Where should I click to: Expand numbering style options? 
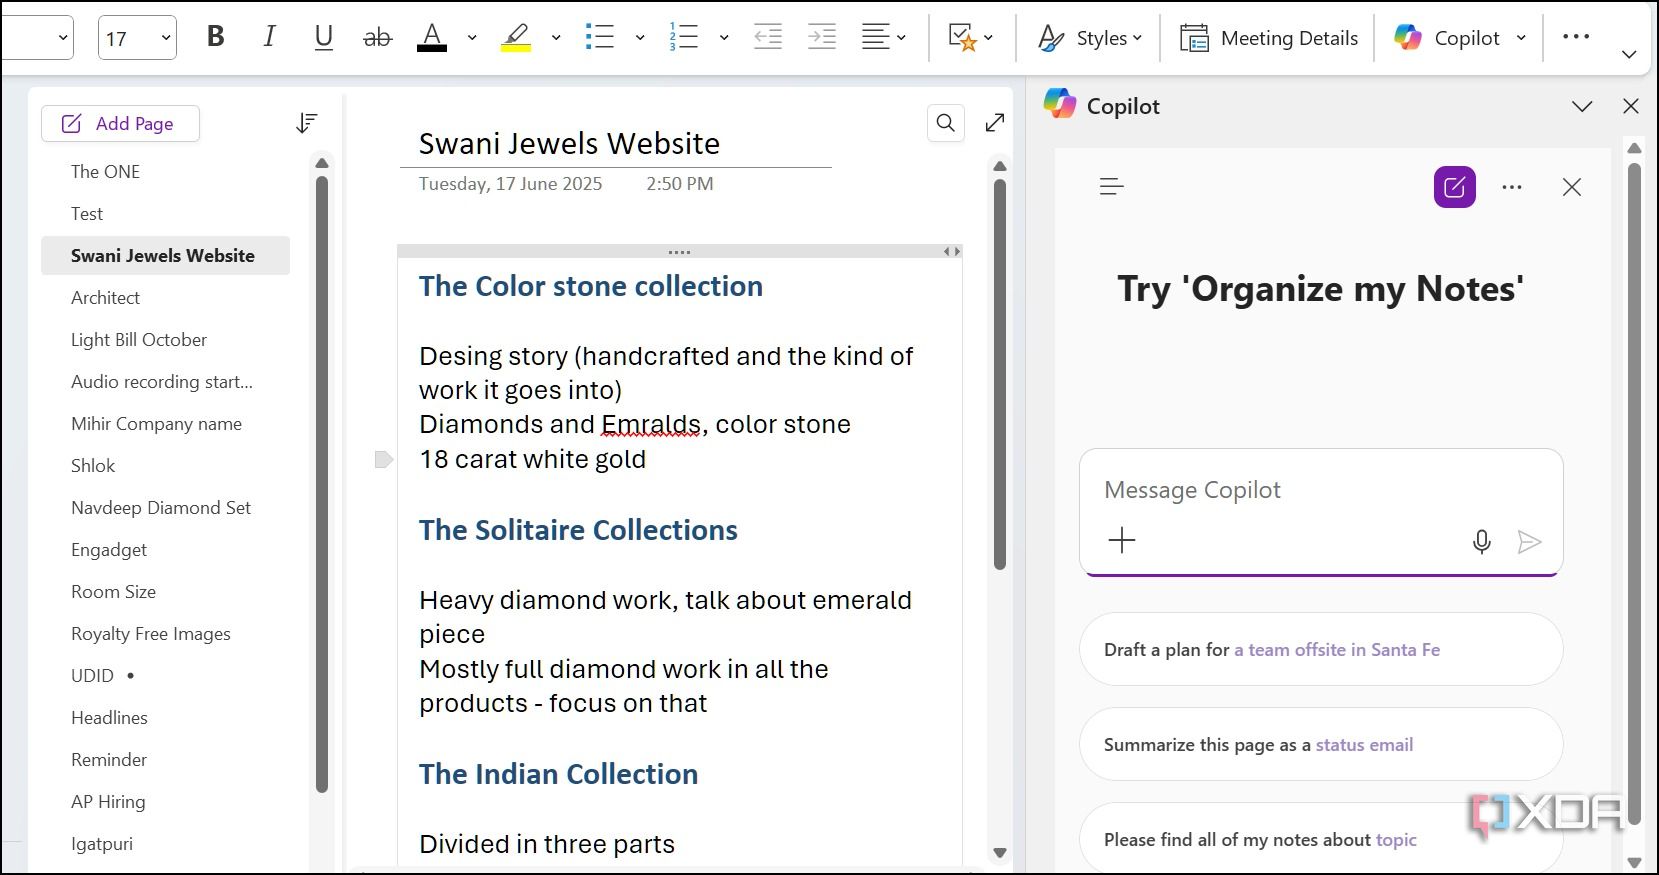(724, 38)
